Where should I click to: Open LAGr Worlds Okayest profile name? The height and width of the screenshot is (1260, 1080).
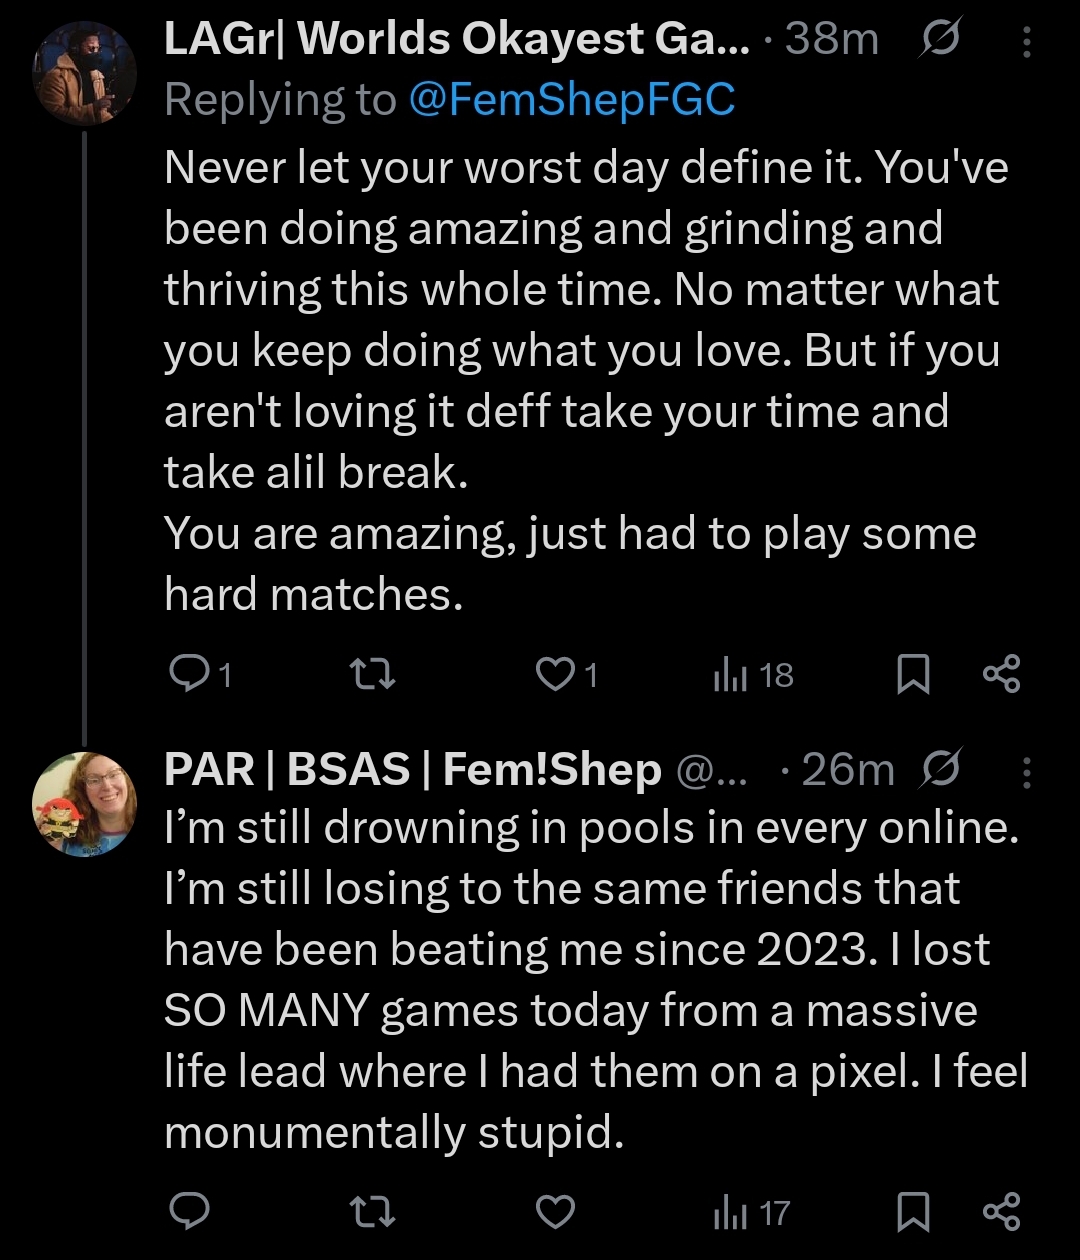coord(456,40)
